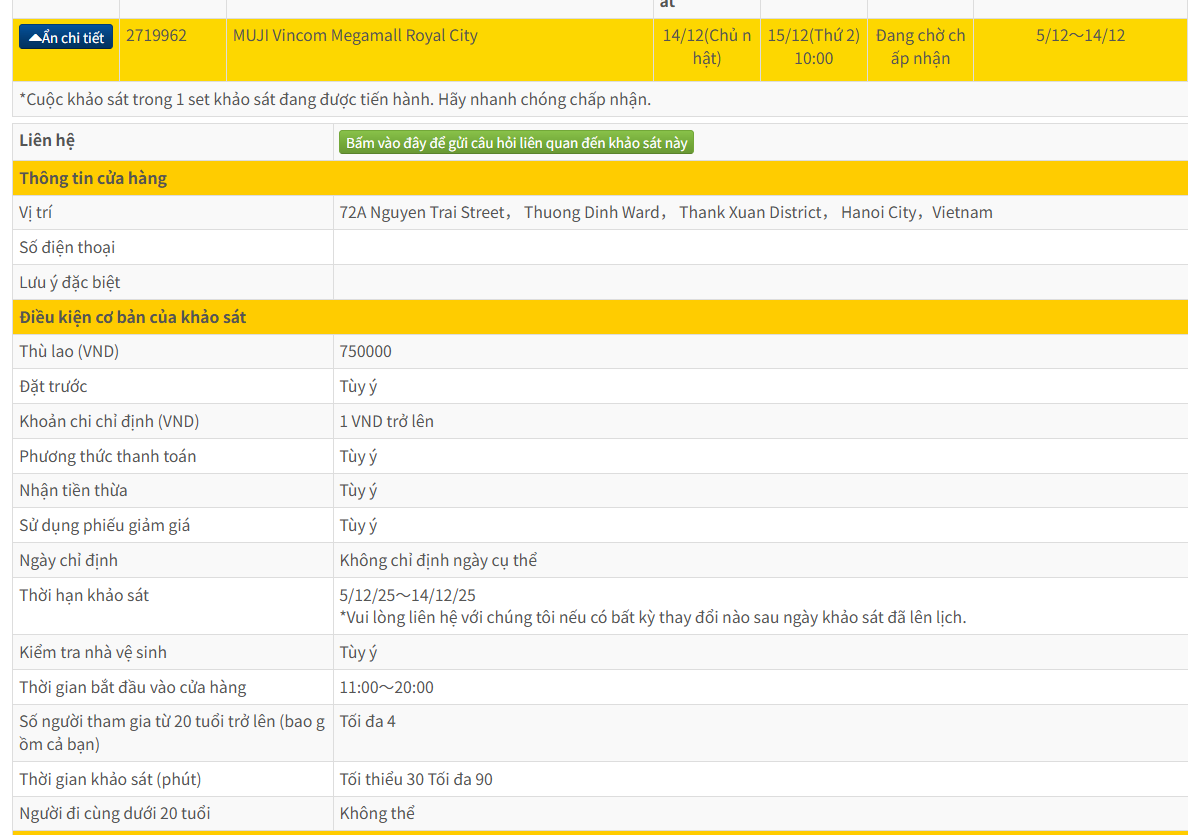Click the reward value 750000

pyautogui.click(x=365, y=352)
